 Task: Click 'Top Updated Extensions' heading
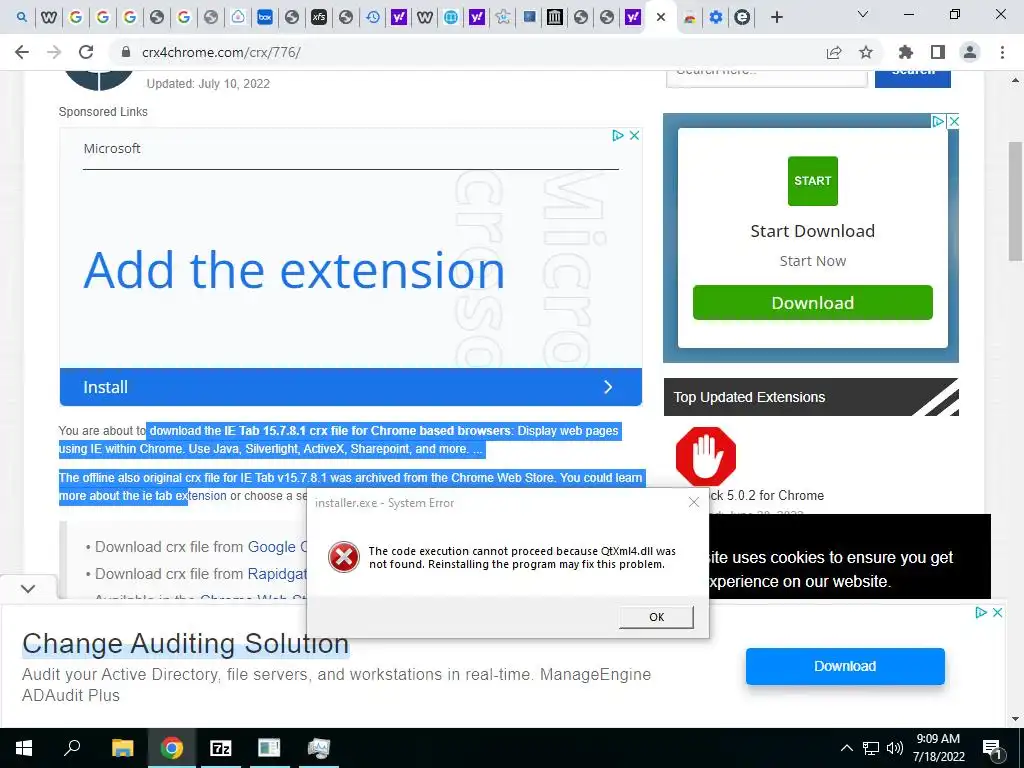(x=749, y=397)
